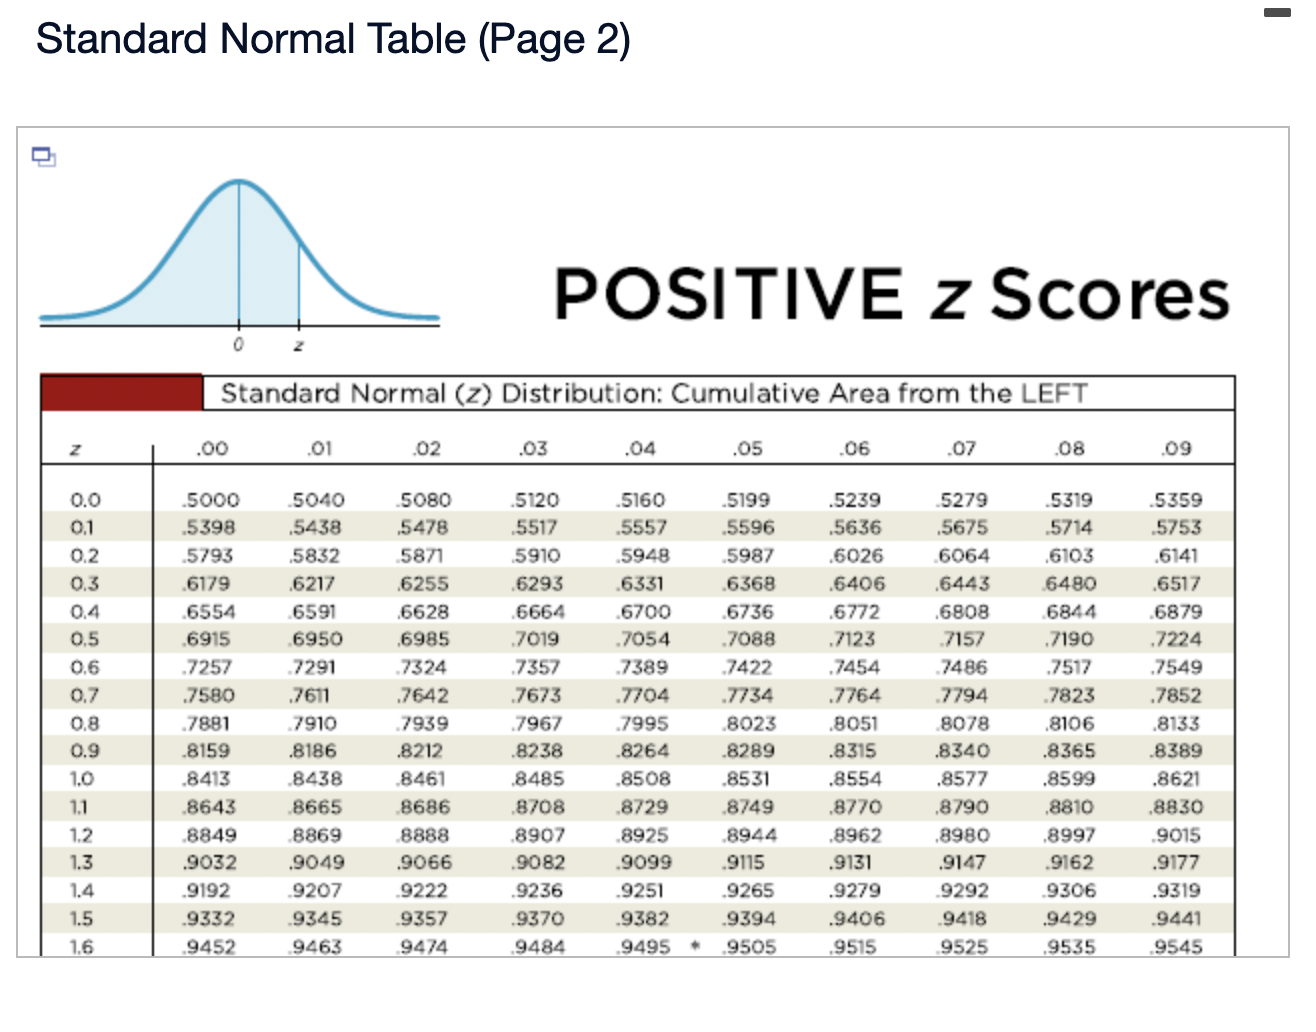Select column header .09

point(1176,449)
